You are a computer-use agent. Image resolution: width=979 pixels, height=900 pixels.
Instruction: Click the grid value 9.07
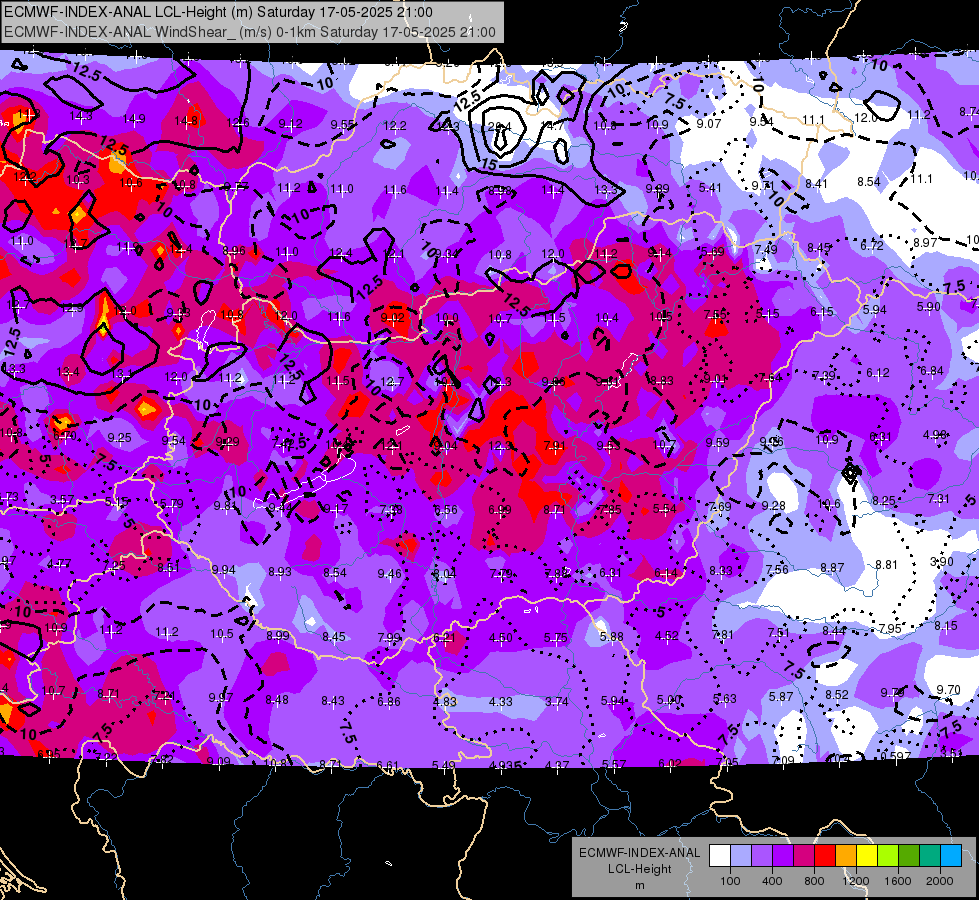pos(709,124)
